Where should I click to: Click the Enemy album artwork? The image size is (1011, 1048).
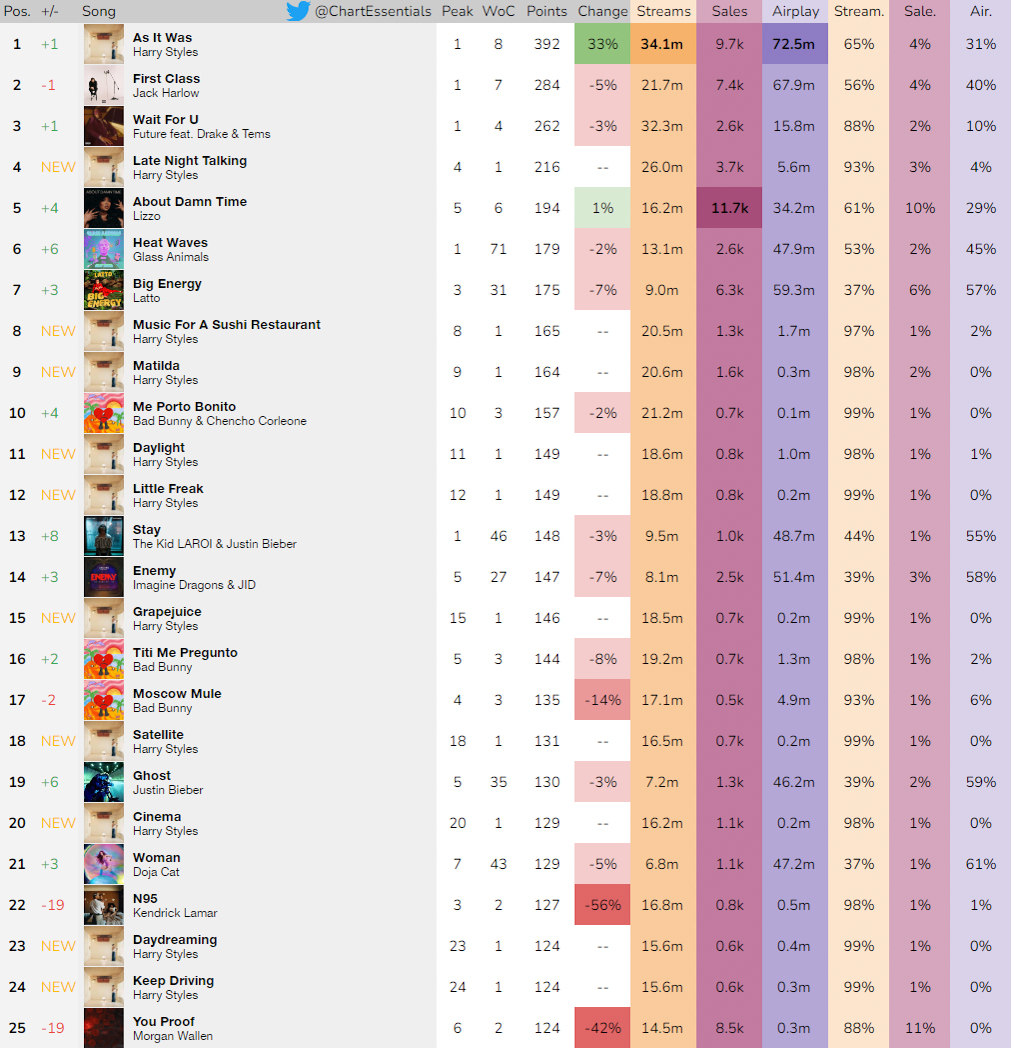click(104, 577)
